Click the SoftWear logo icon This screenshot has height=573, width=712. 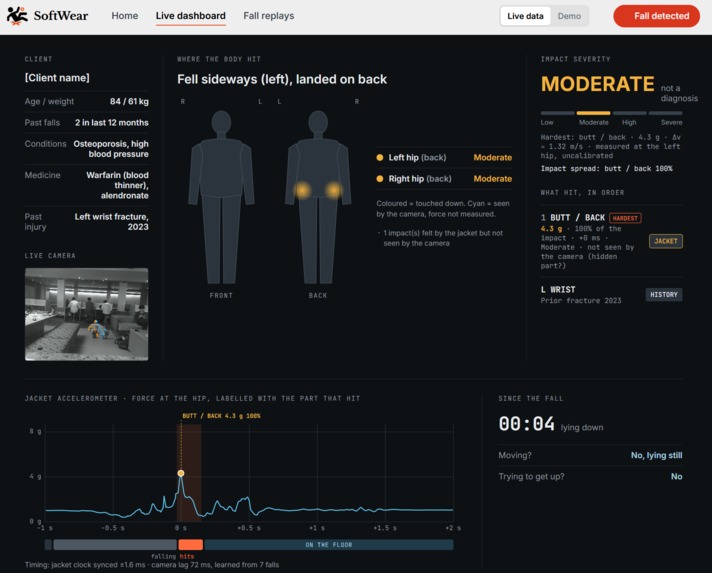pos(17,16)
